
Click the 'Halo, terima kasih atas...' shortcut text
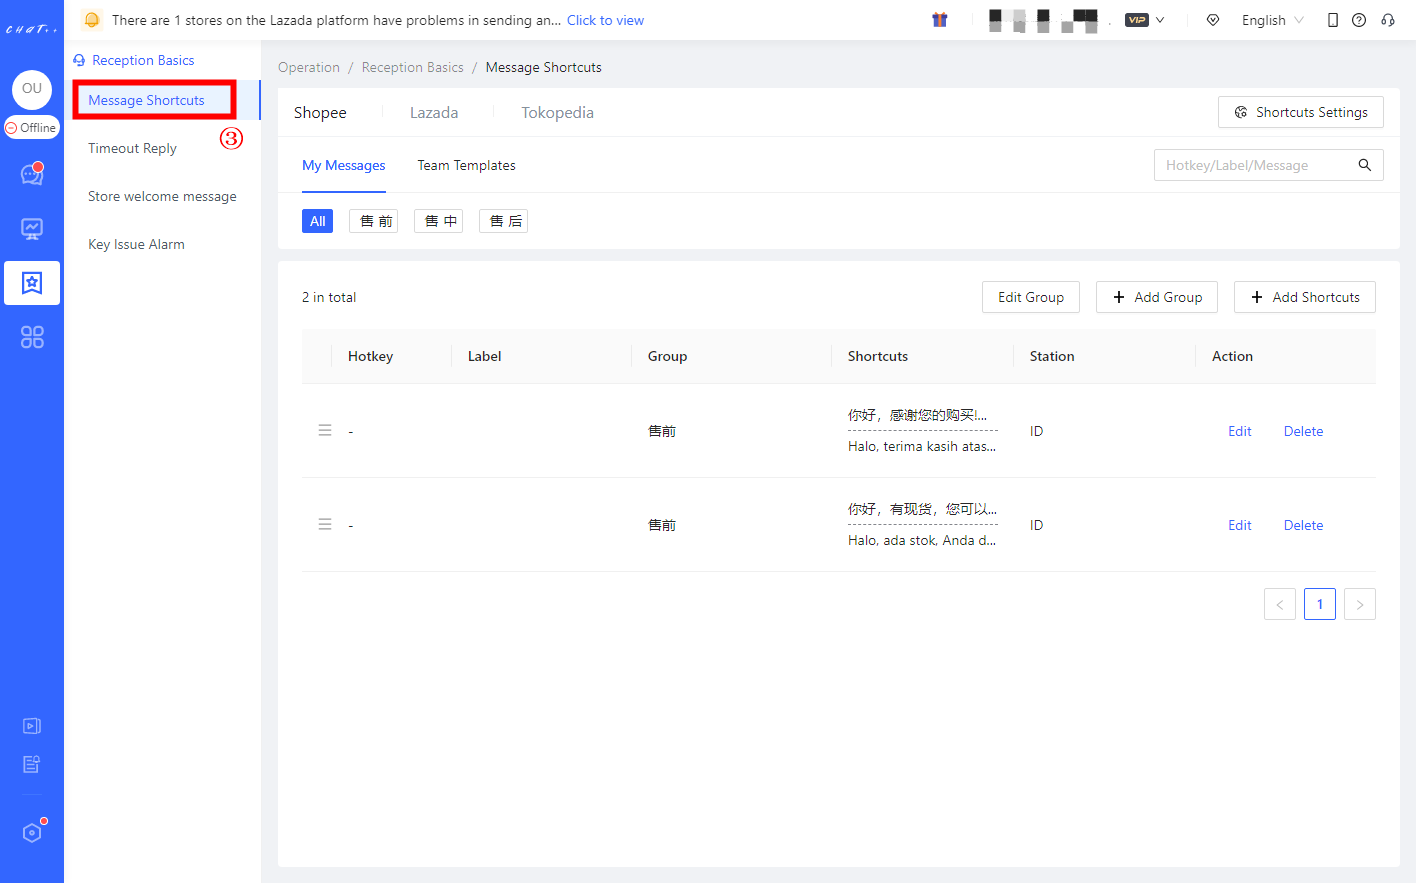click(x=922, y=446)
